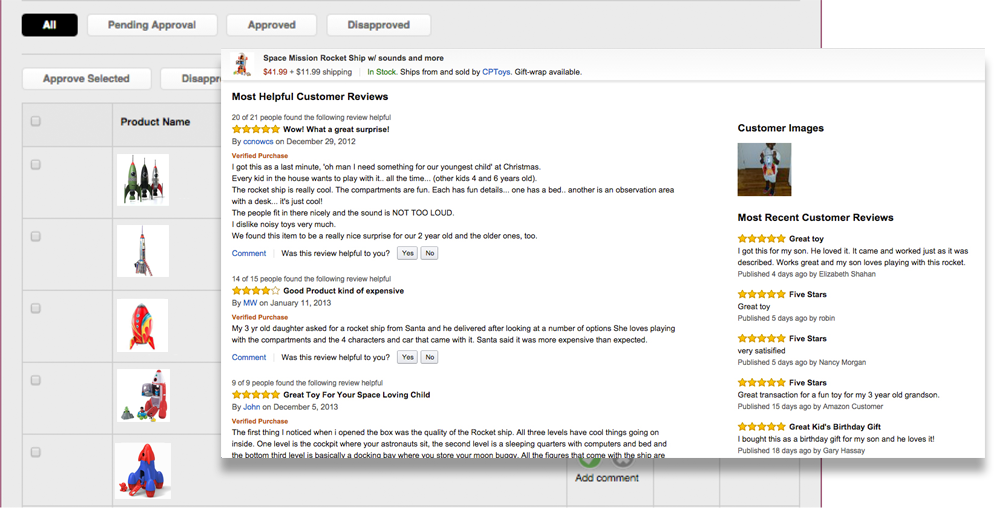Open the three retro rockets product image
994x508 pixels.
(143, 179)
